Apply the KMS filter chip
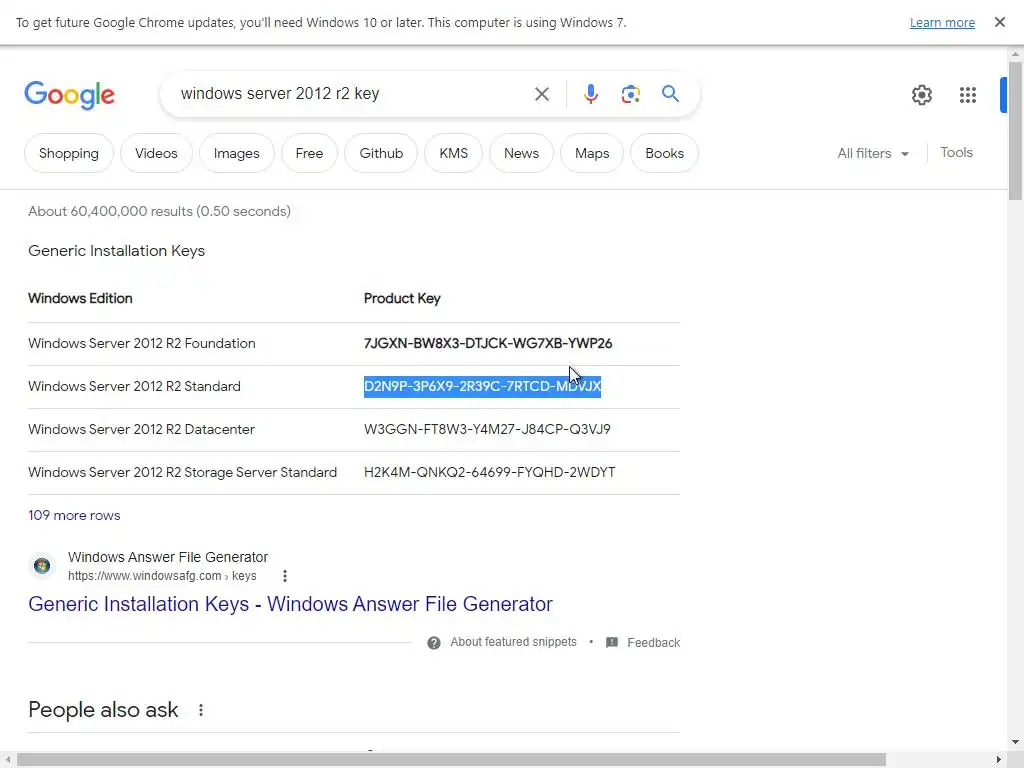Screen dimensions: 1024x768 tap(453, 153)
